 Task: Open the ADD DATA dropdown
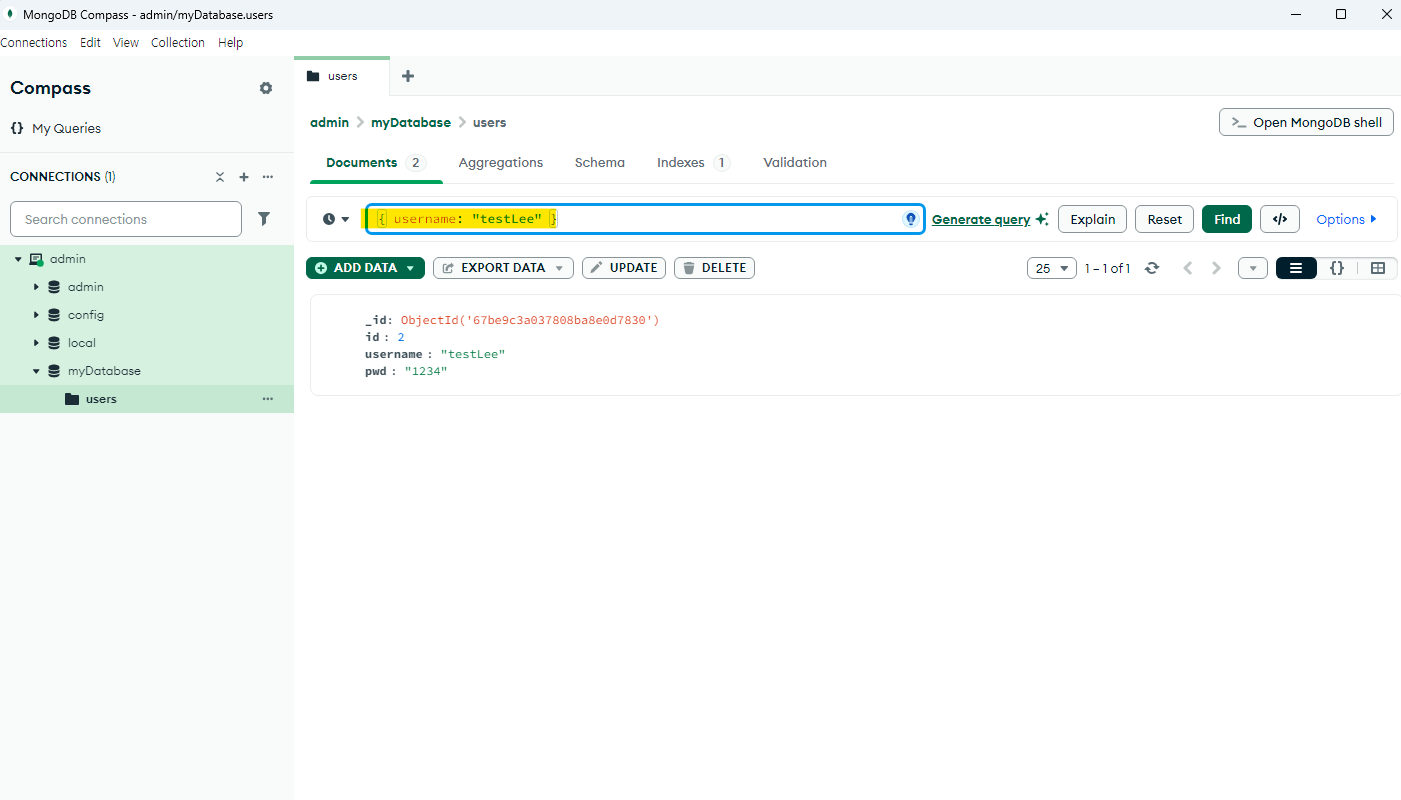click(x=365, y=268)
